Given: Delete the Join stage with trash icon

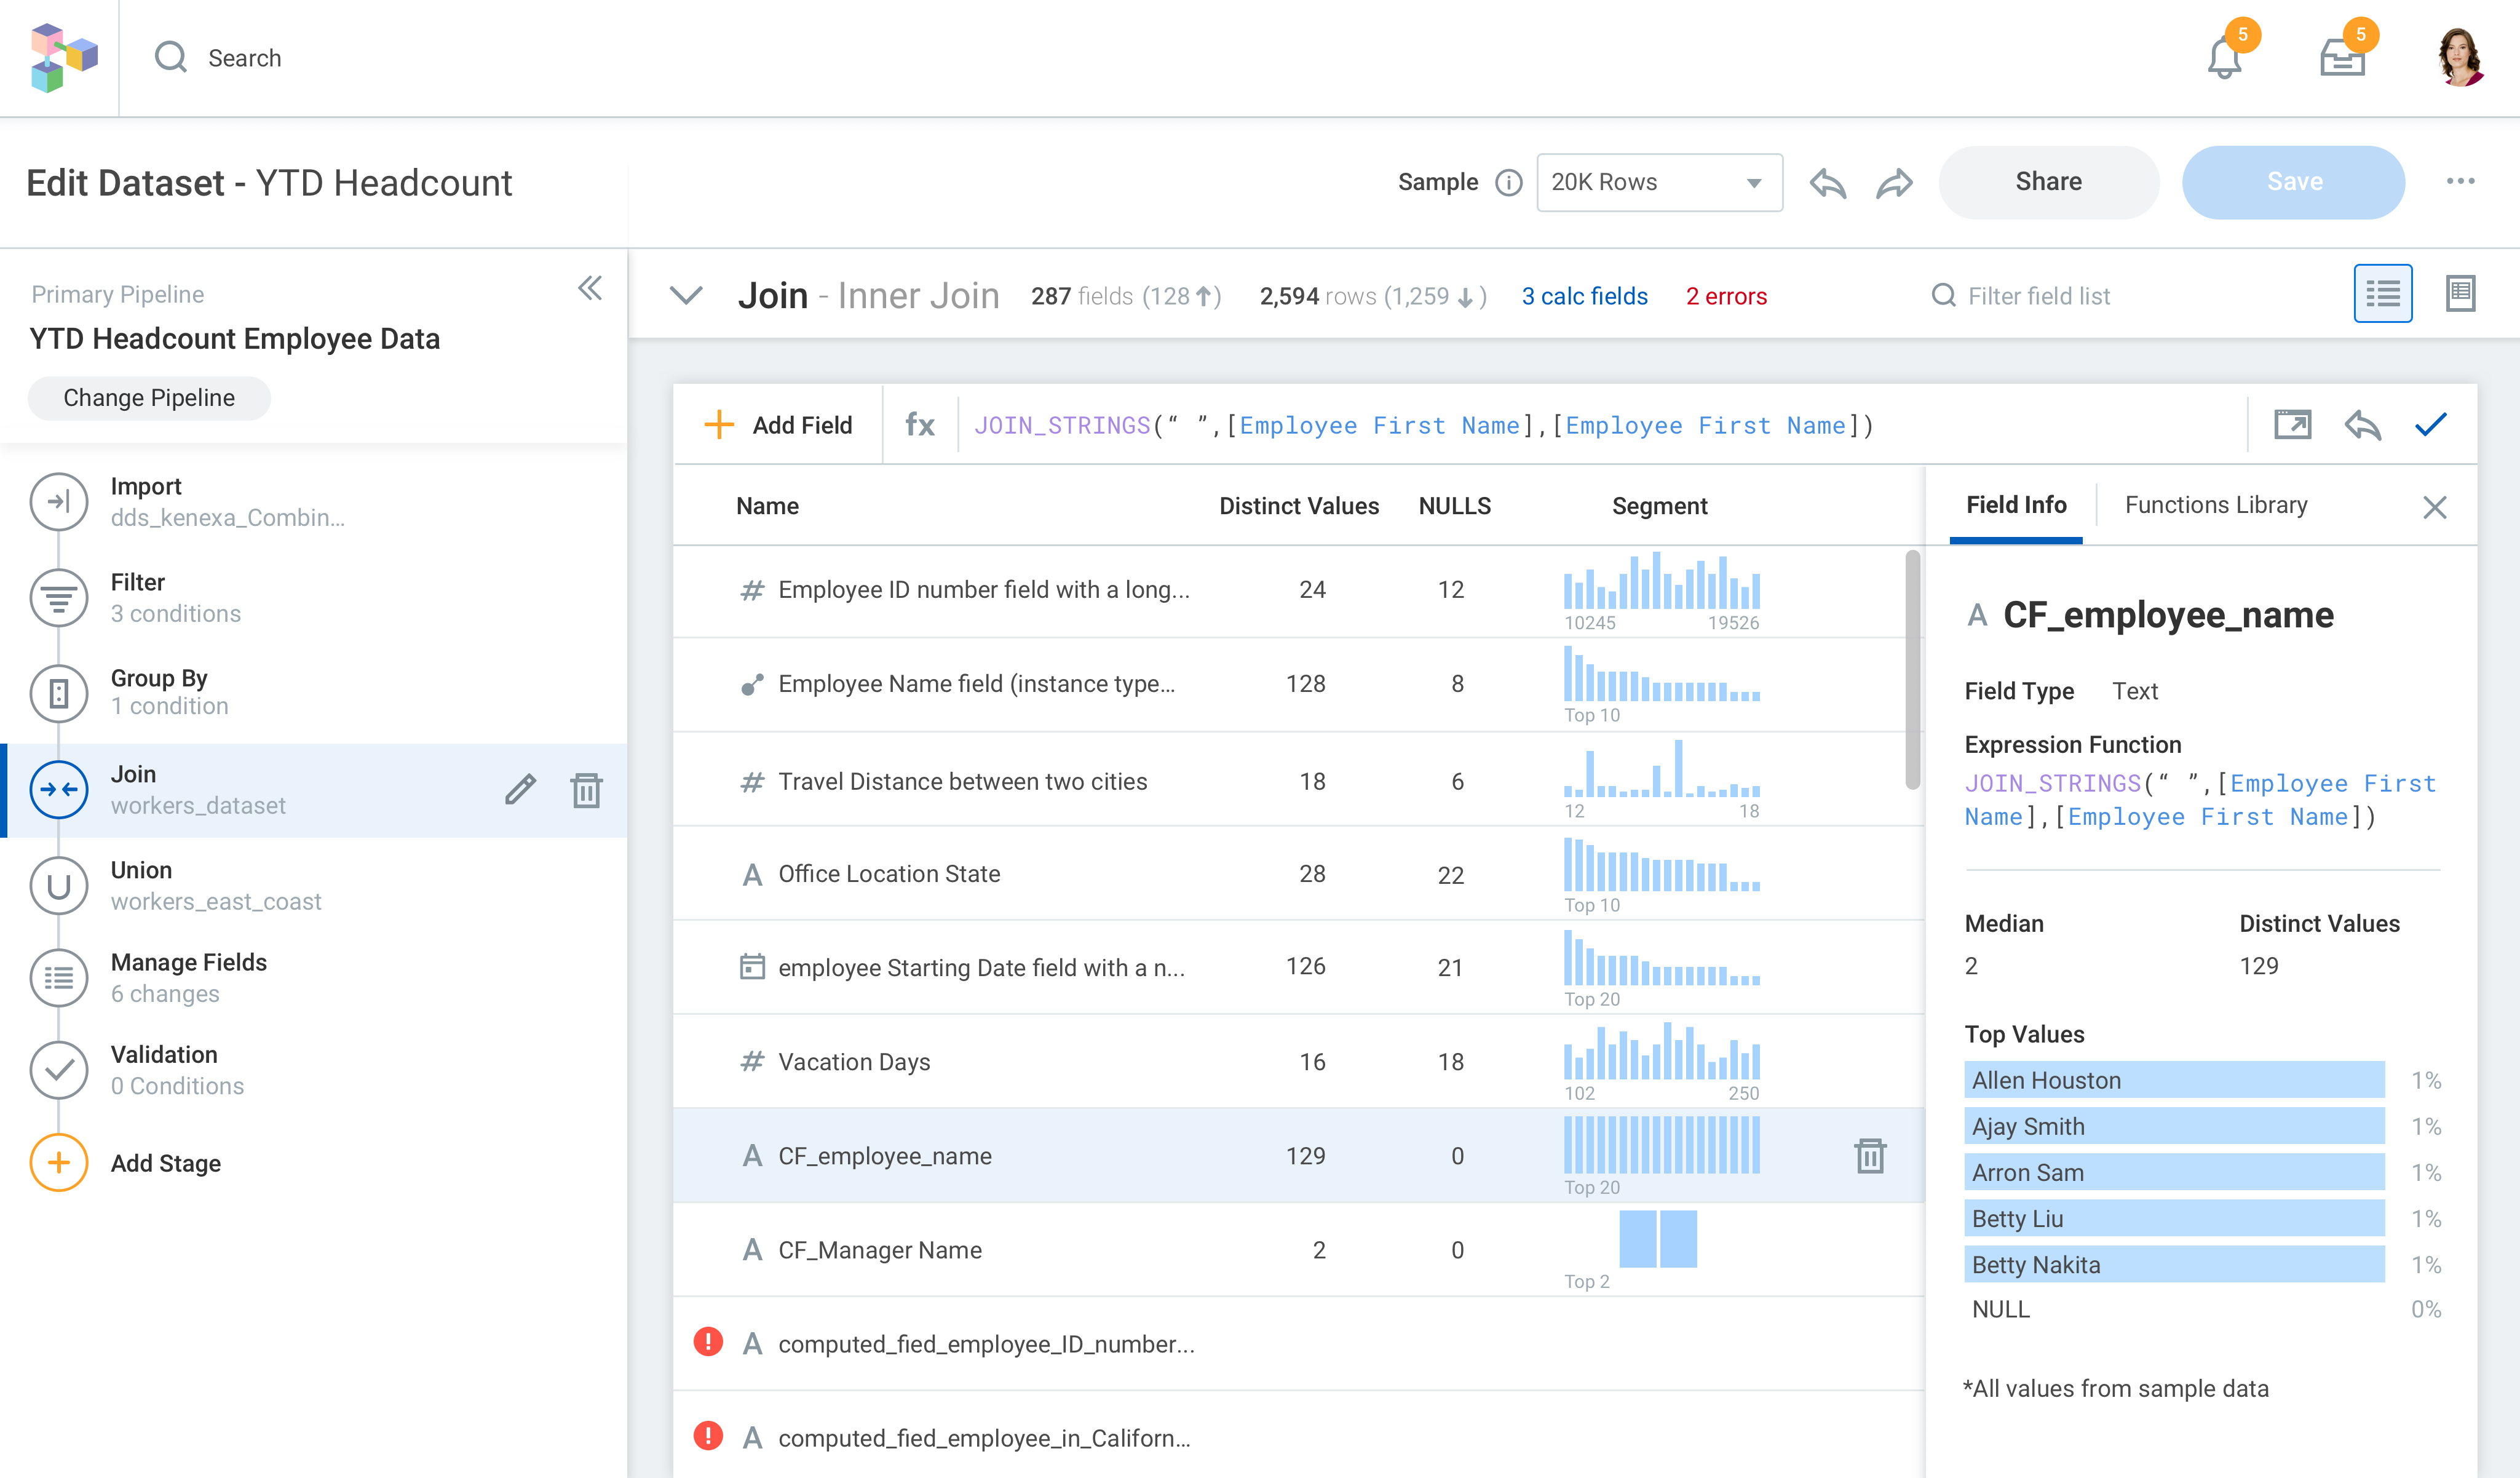Looking at the screenshot, I should (586, 790).
